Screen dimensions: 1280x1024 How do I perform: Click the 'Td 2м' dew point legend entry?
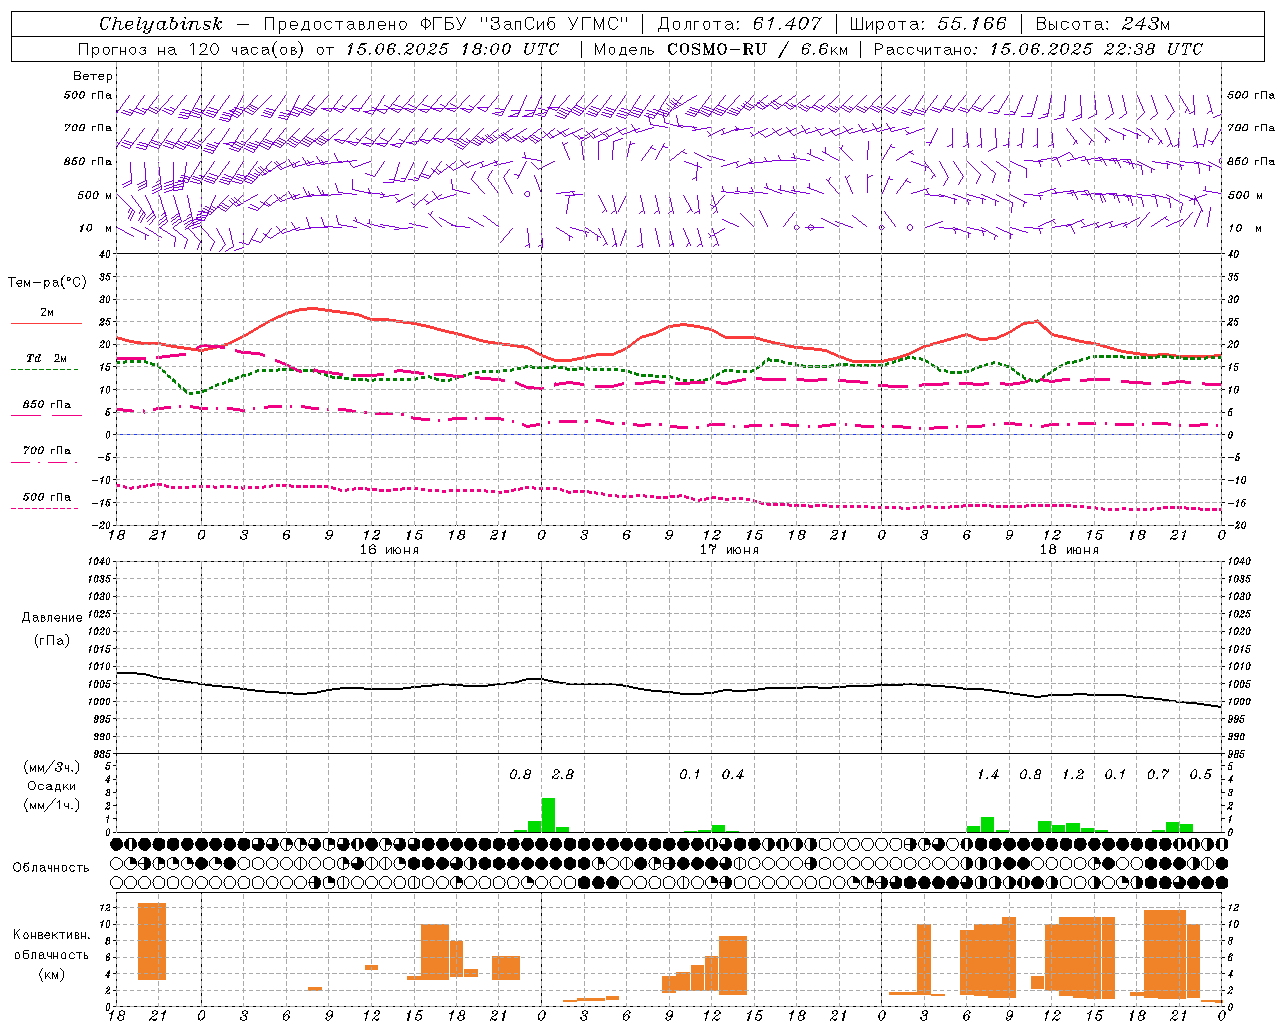[47, 358]
